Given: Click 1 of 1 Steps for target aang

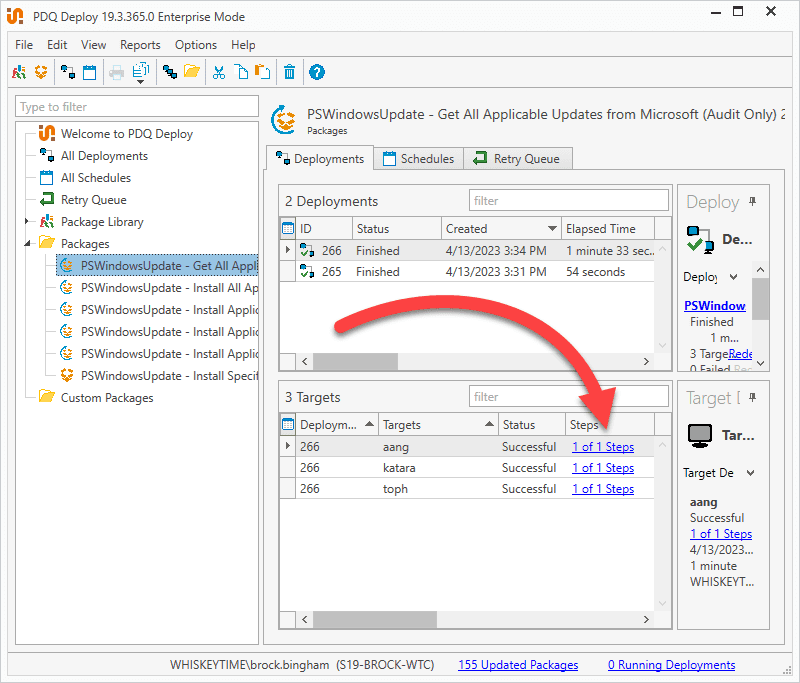Looking at the screenshot, I should click(602, 446).
